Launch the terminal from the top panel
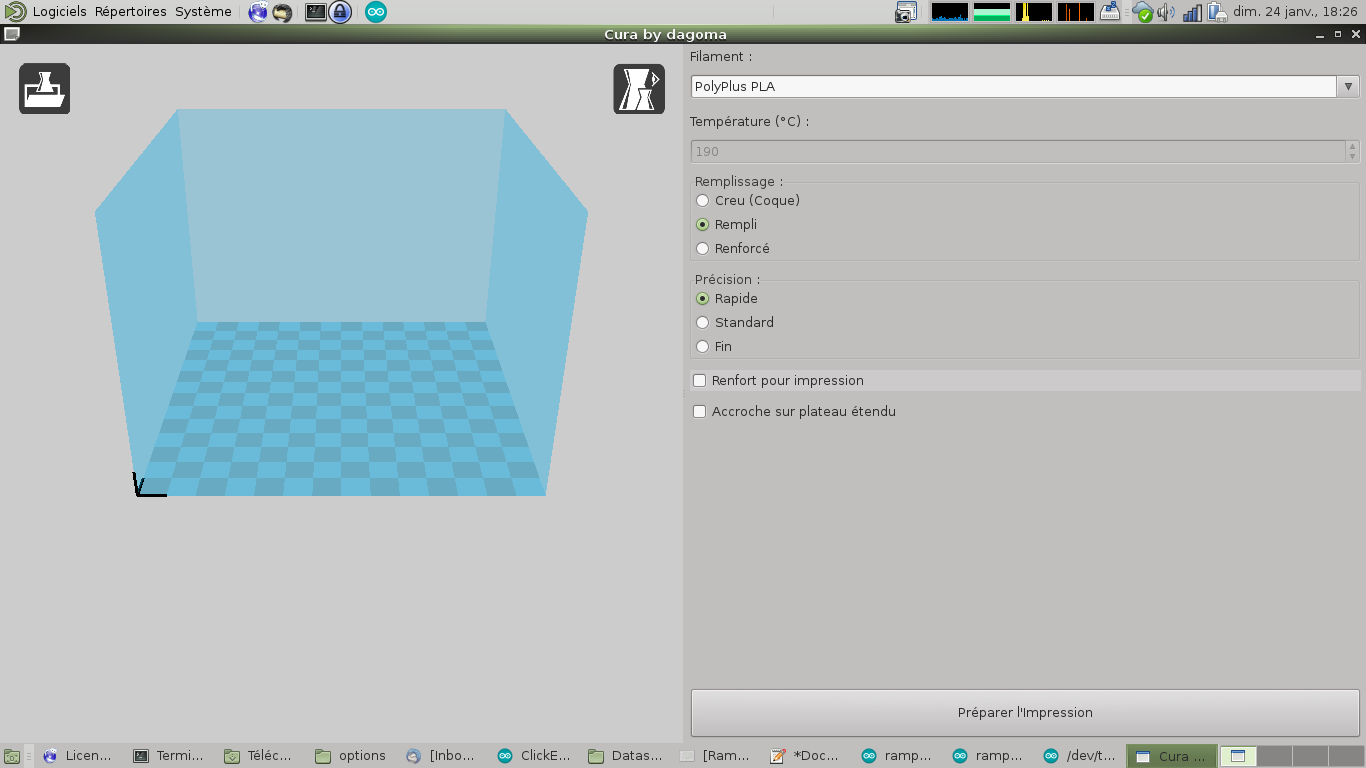Viewport: 1366px width, 768px height. [x=316, y=12]
